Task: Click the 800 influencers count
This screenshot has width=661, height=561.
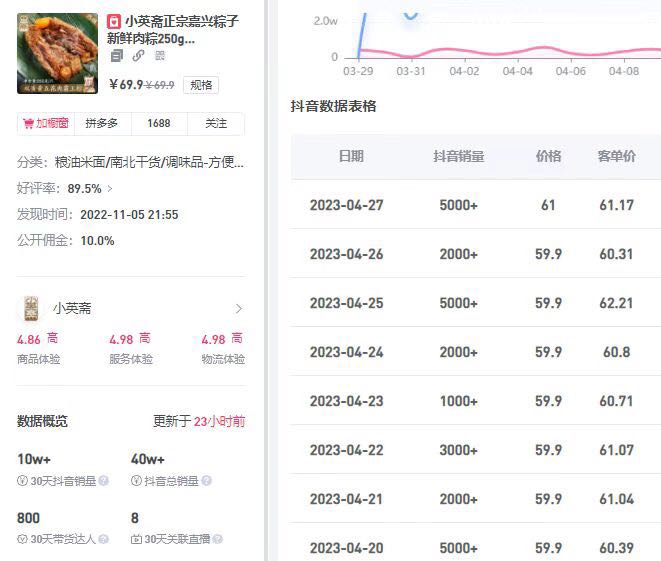Action: pyautogui.click(x=28, y=518)
